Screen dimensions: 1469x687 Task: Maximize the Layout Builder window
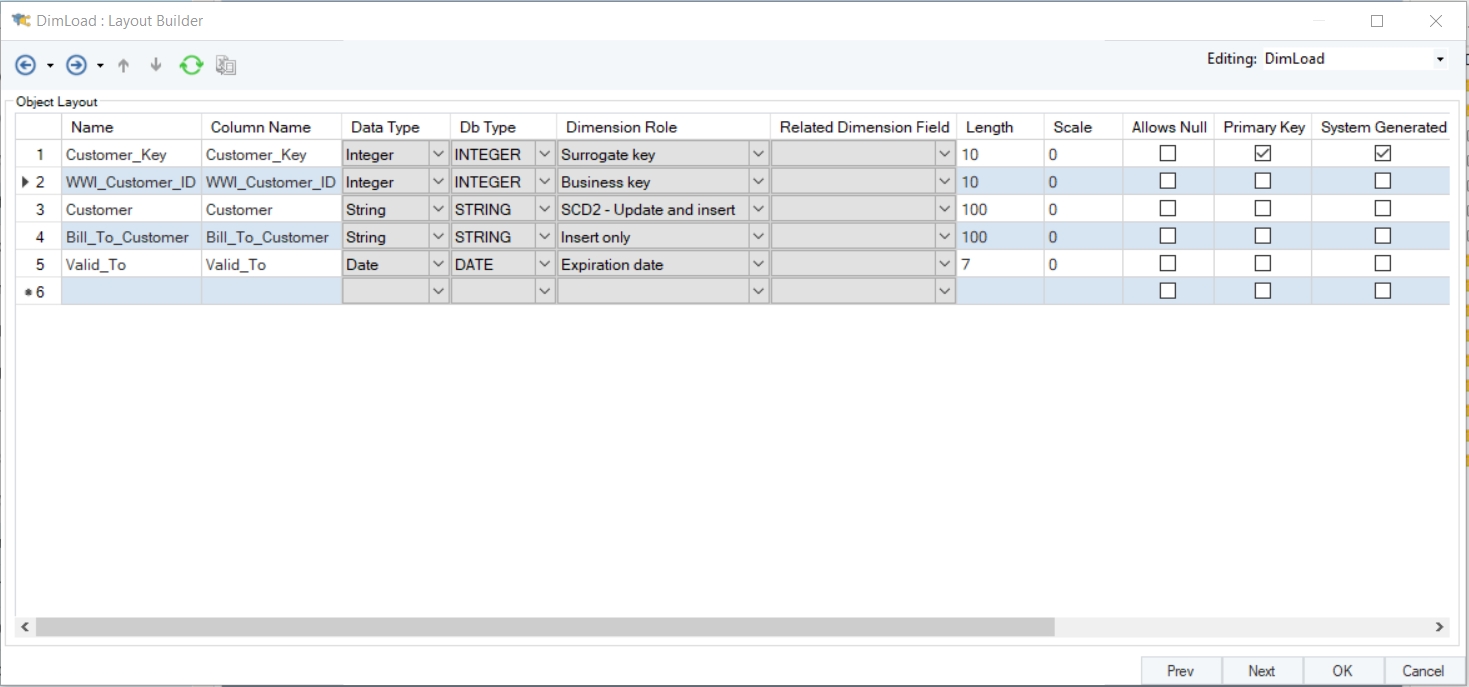[1377, 20]
